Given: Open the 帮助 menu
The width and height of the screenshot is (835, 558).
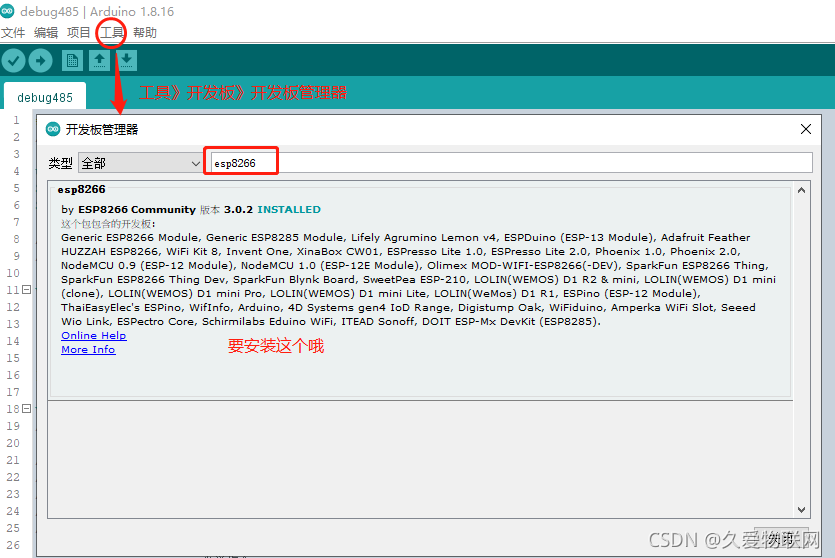Looking at the screenshot, I should pyautogui.click(x=145, y=32).
